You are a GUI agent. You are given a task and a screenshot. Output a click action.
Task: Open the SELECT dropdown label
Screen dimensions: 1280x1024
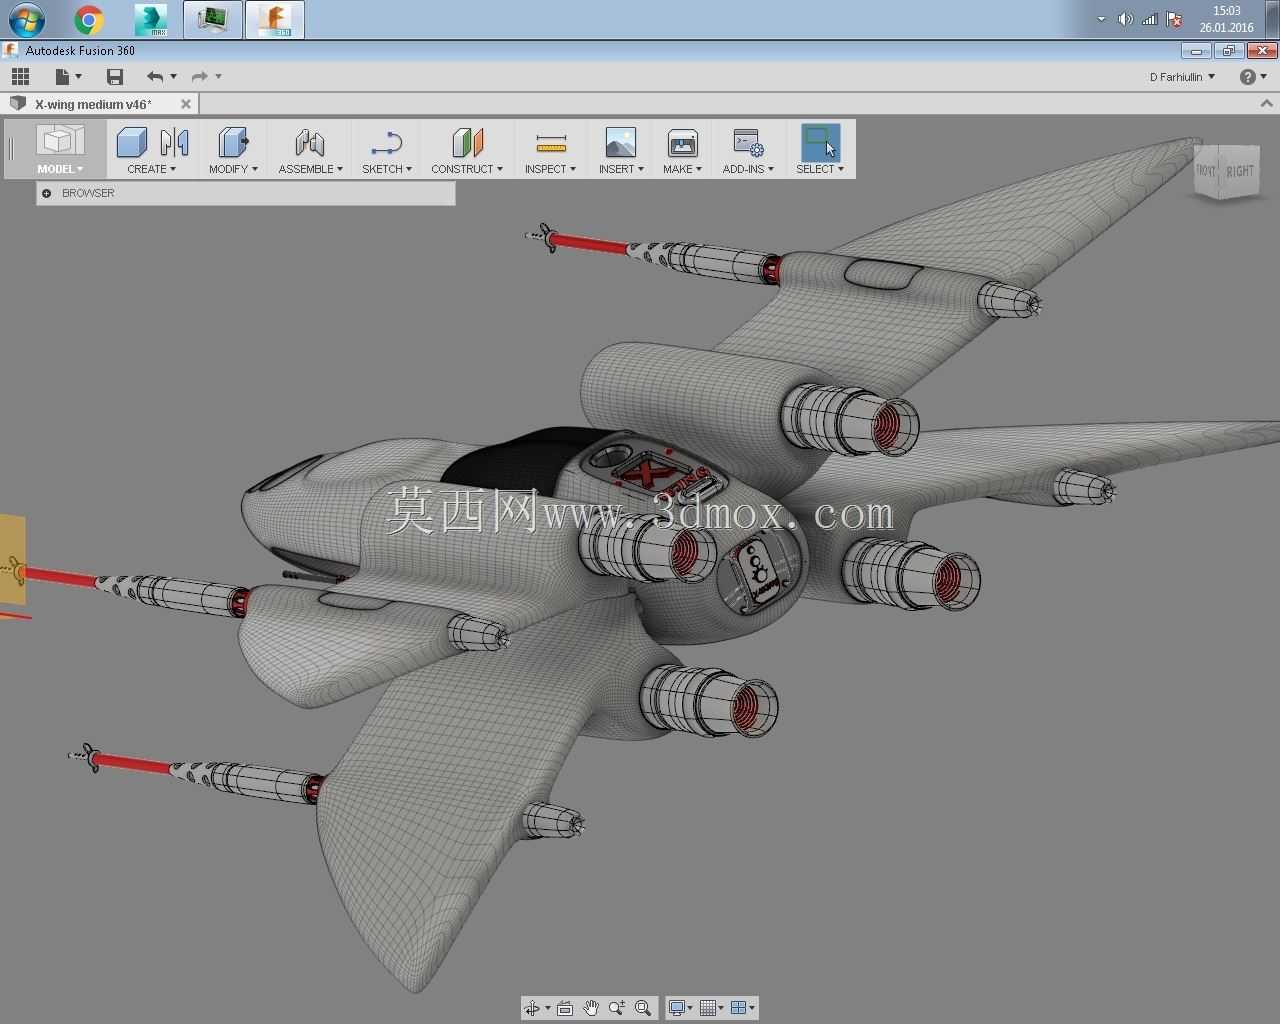point(820,169)
